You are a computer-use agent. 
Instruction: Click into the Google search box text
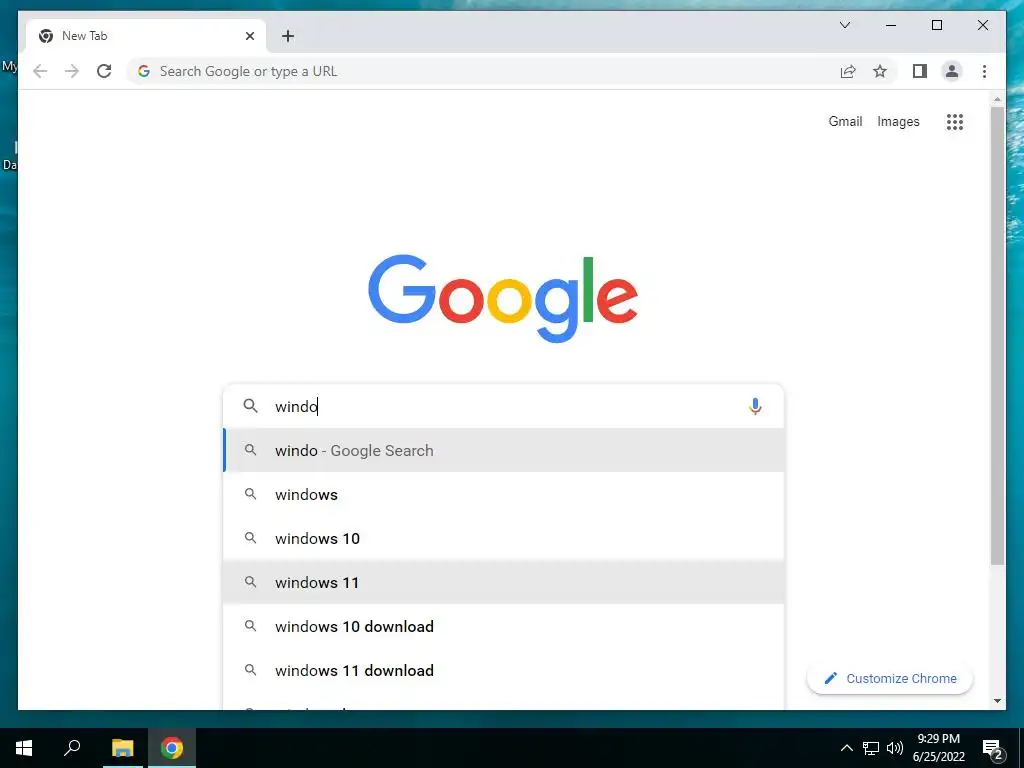[506, 406]
